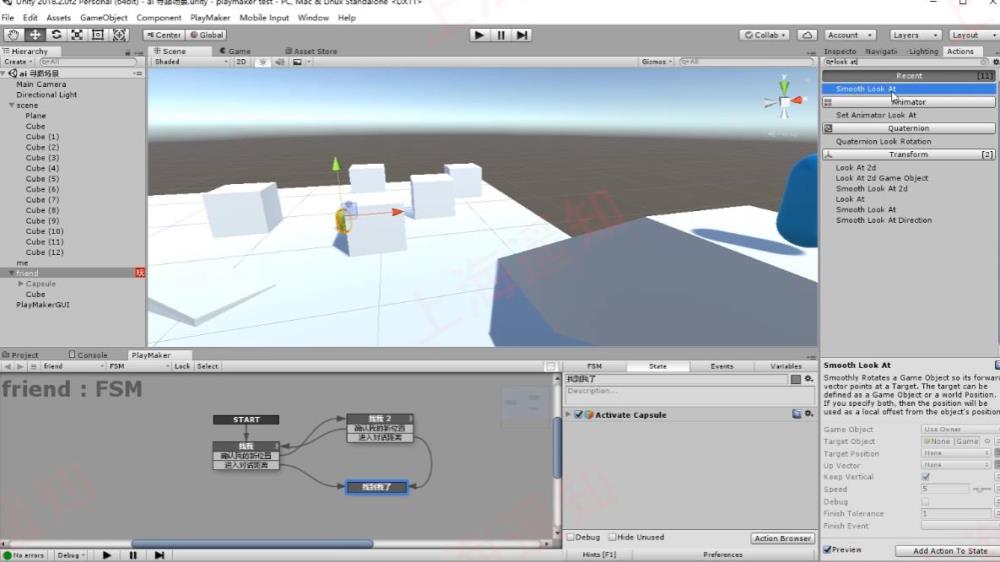Step one frame with top Step button
The height and width of the screenshot is (562, 1000).
[522, 35]
